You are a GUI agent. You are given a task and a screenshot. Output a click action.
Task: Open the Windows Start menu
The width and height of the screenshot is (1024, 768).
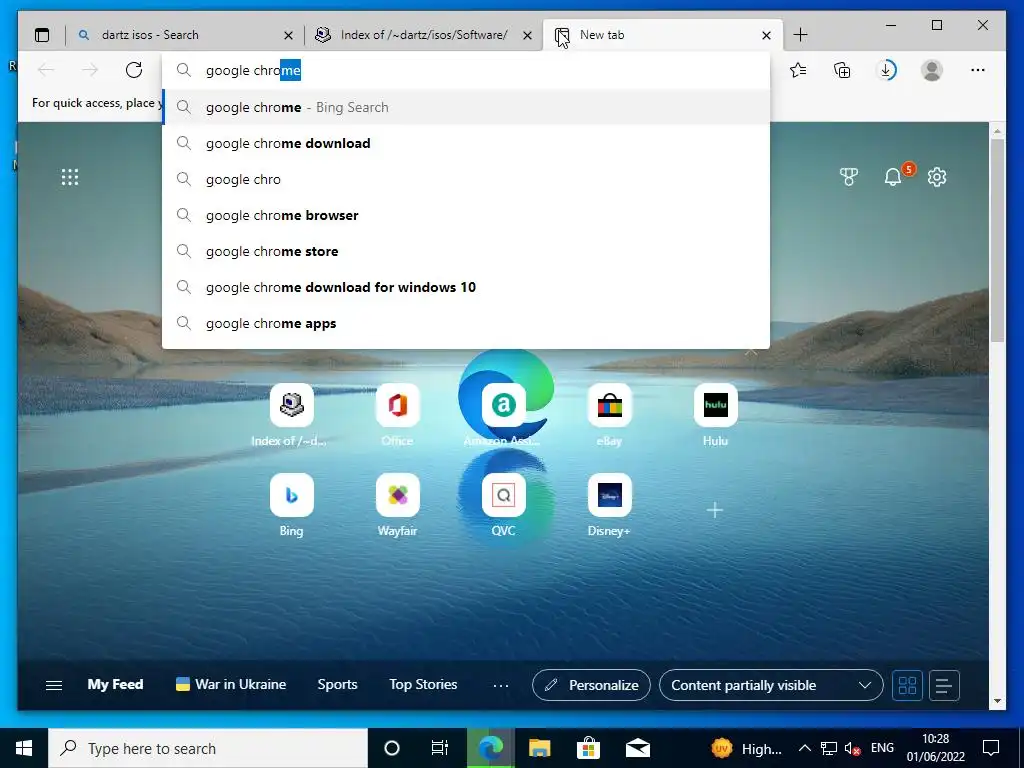coord(24,748)
